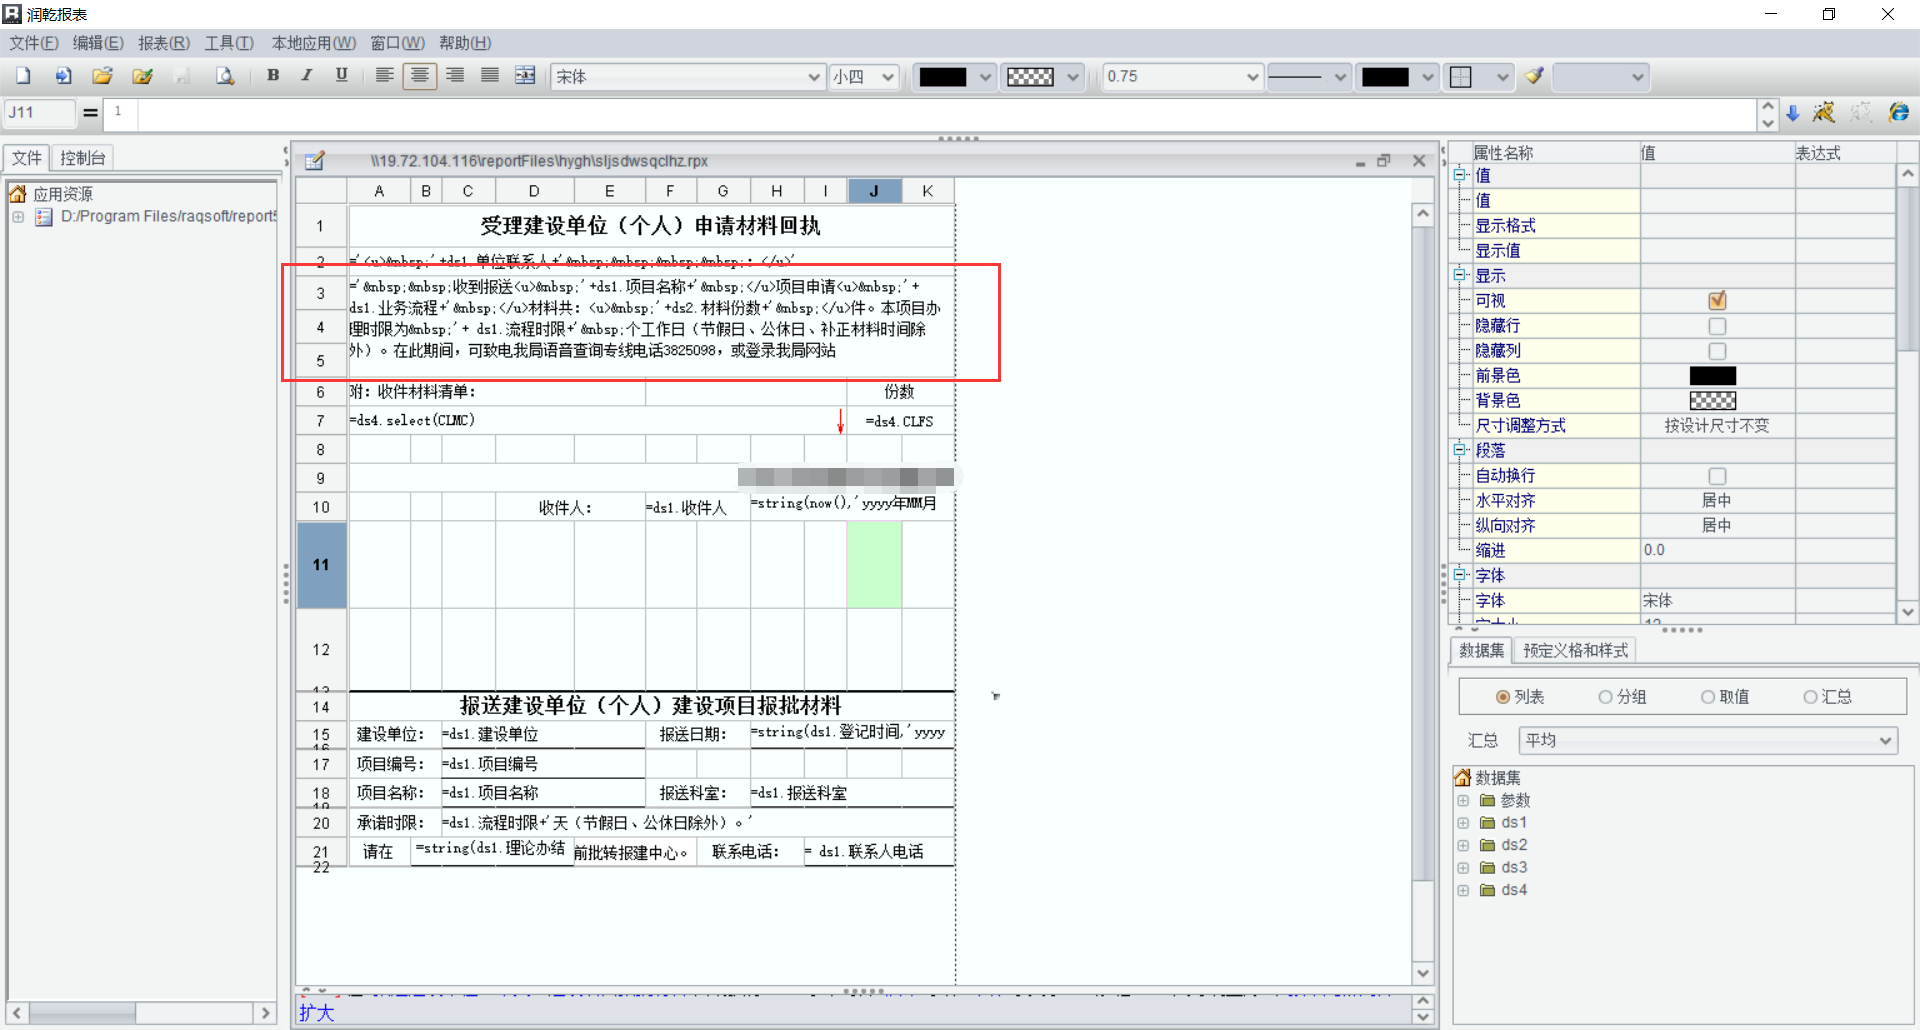Select the 汇总 radio option
The height and width of the screenshot is (1030, 1920).
(x=1810, y=697)
